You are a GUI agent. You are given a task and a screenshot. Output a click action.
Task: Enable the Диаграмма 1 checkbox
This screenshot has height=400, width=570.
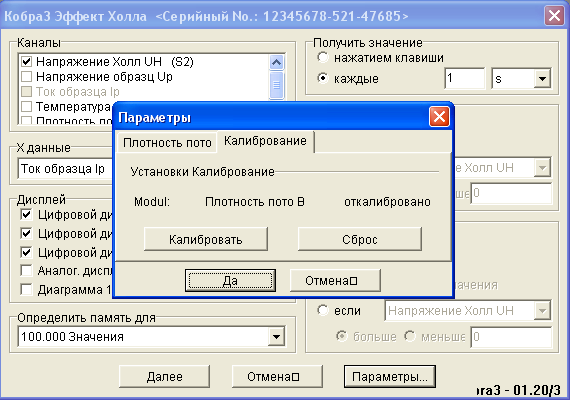coord(26,290)
